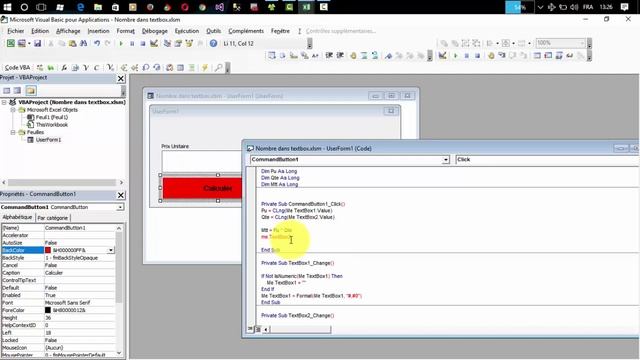This screenshot has width=640, height=360.
Task: Click Outdent icon in Edit toolbar
Action: point(340,56)
